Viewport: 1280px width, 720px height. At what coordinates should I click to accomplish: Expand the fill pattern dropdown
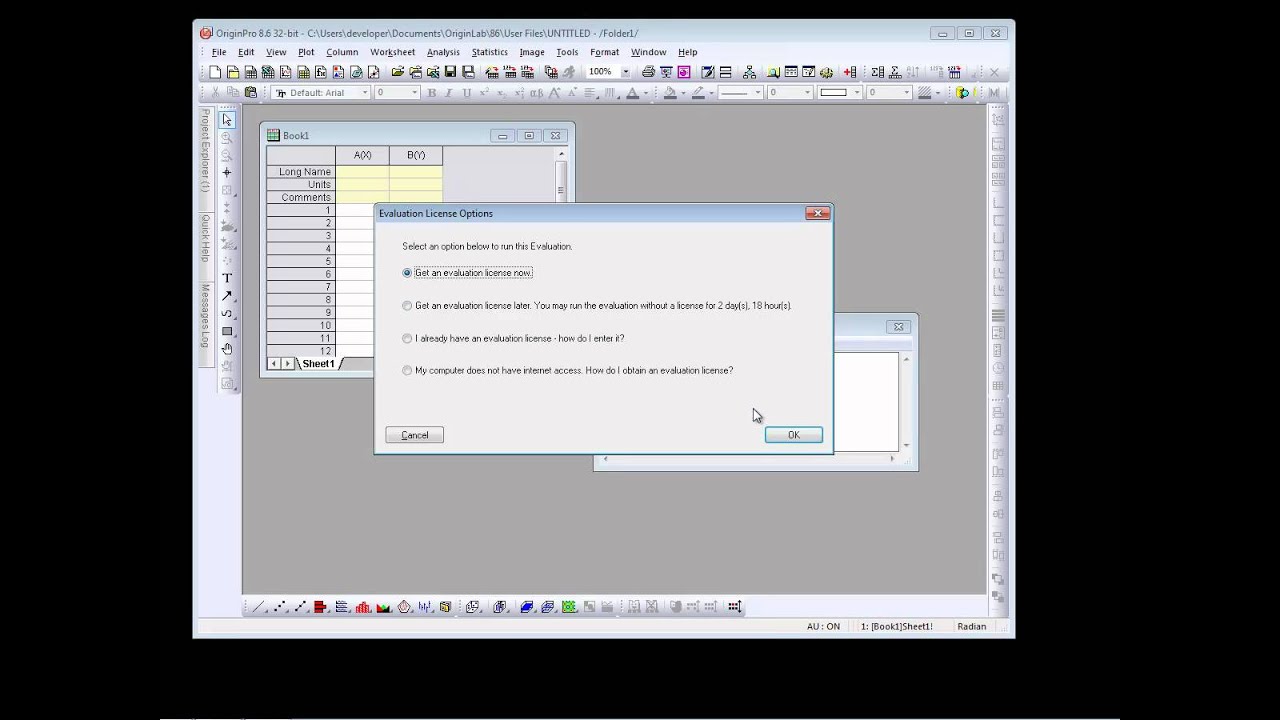pos(937,92)
